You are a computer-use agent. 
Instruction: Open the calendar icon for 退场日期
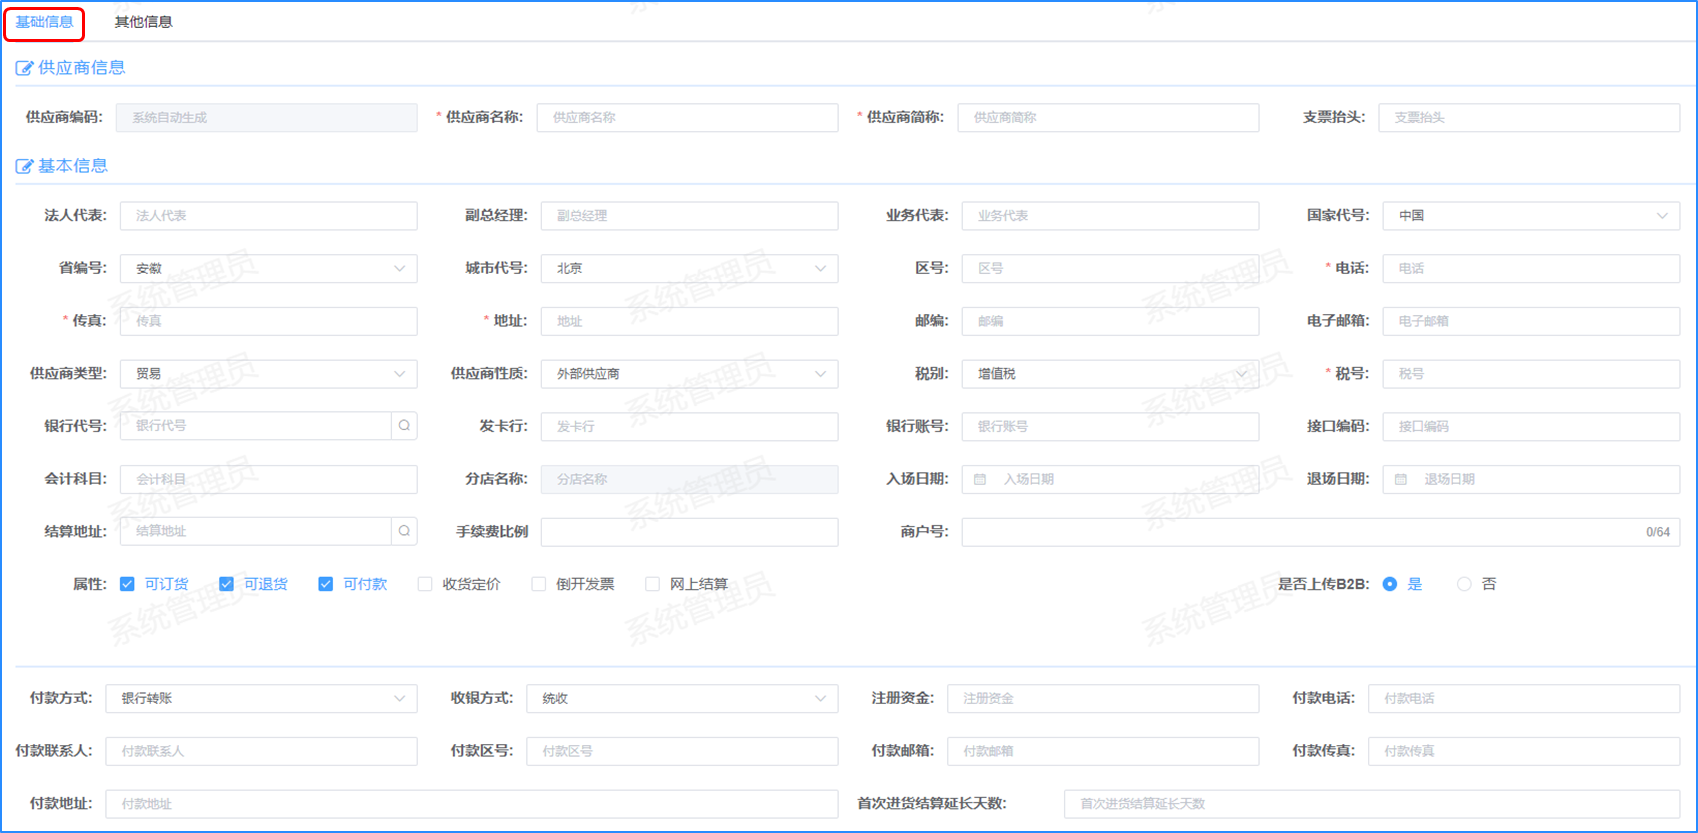click(x=1401, y=479)
